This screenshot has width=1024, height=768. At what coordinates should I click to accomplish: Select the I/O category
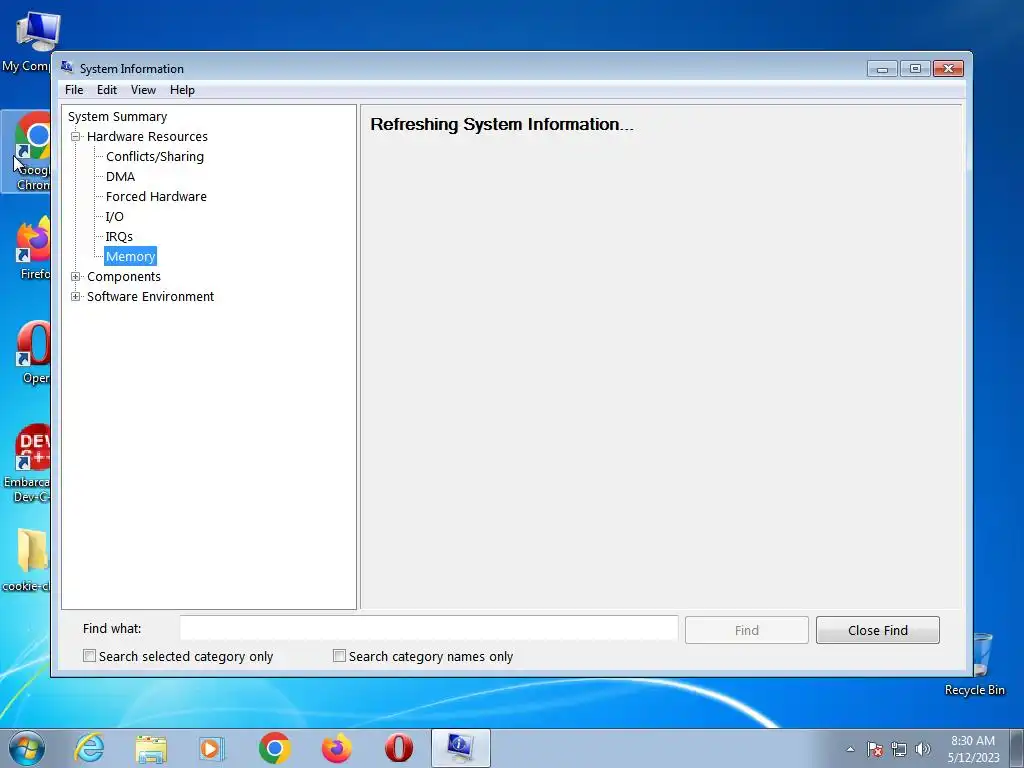pos(114,217)
